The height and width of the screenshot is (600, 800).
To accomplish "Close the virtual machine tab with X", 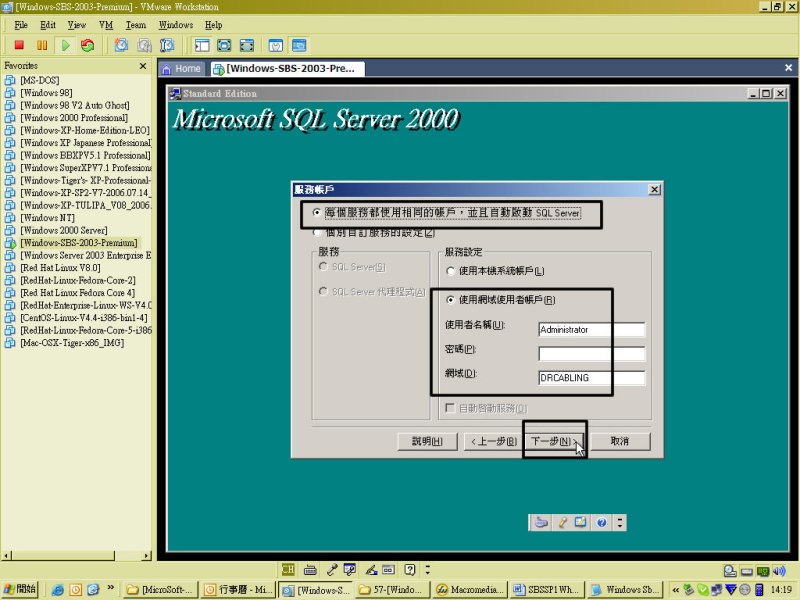I will coord(788,68).
